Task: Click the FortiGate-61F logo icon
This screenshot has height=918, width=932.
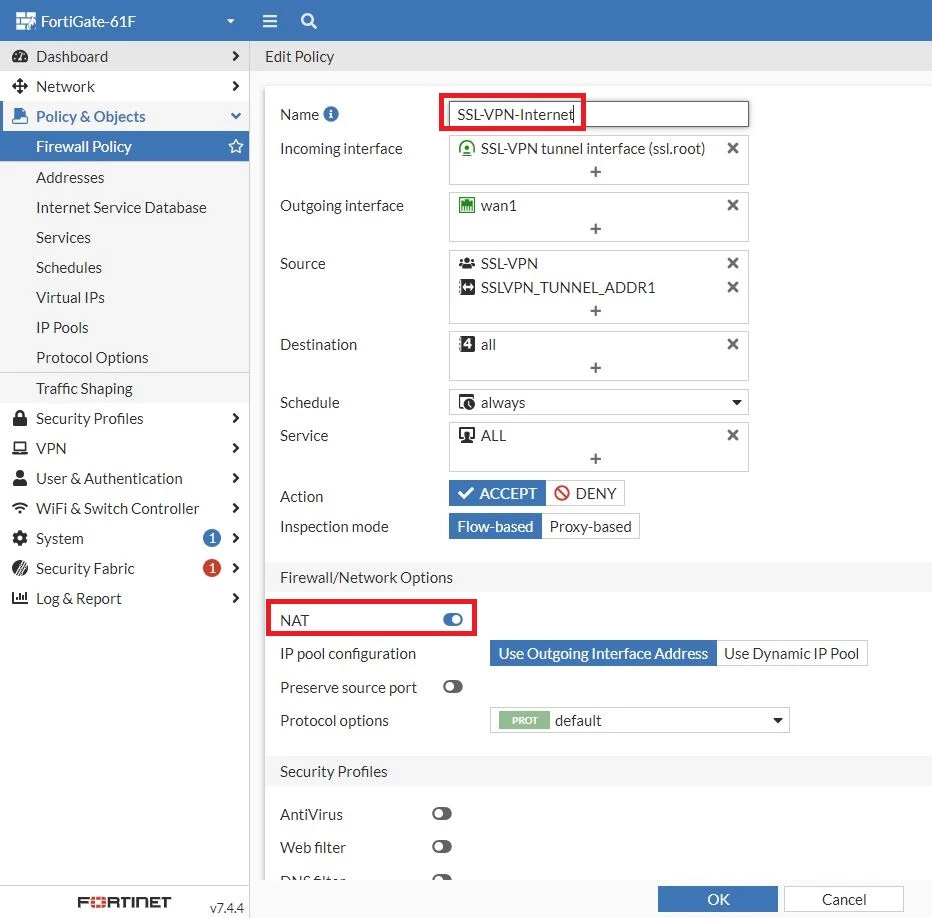Action: [26, 21]
